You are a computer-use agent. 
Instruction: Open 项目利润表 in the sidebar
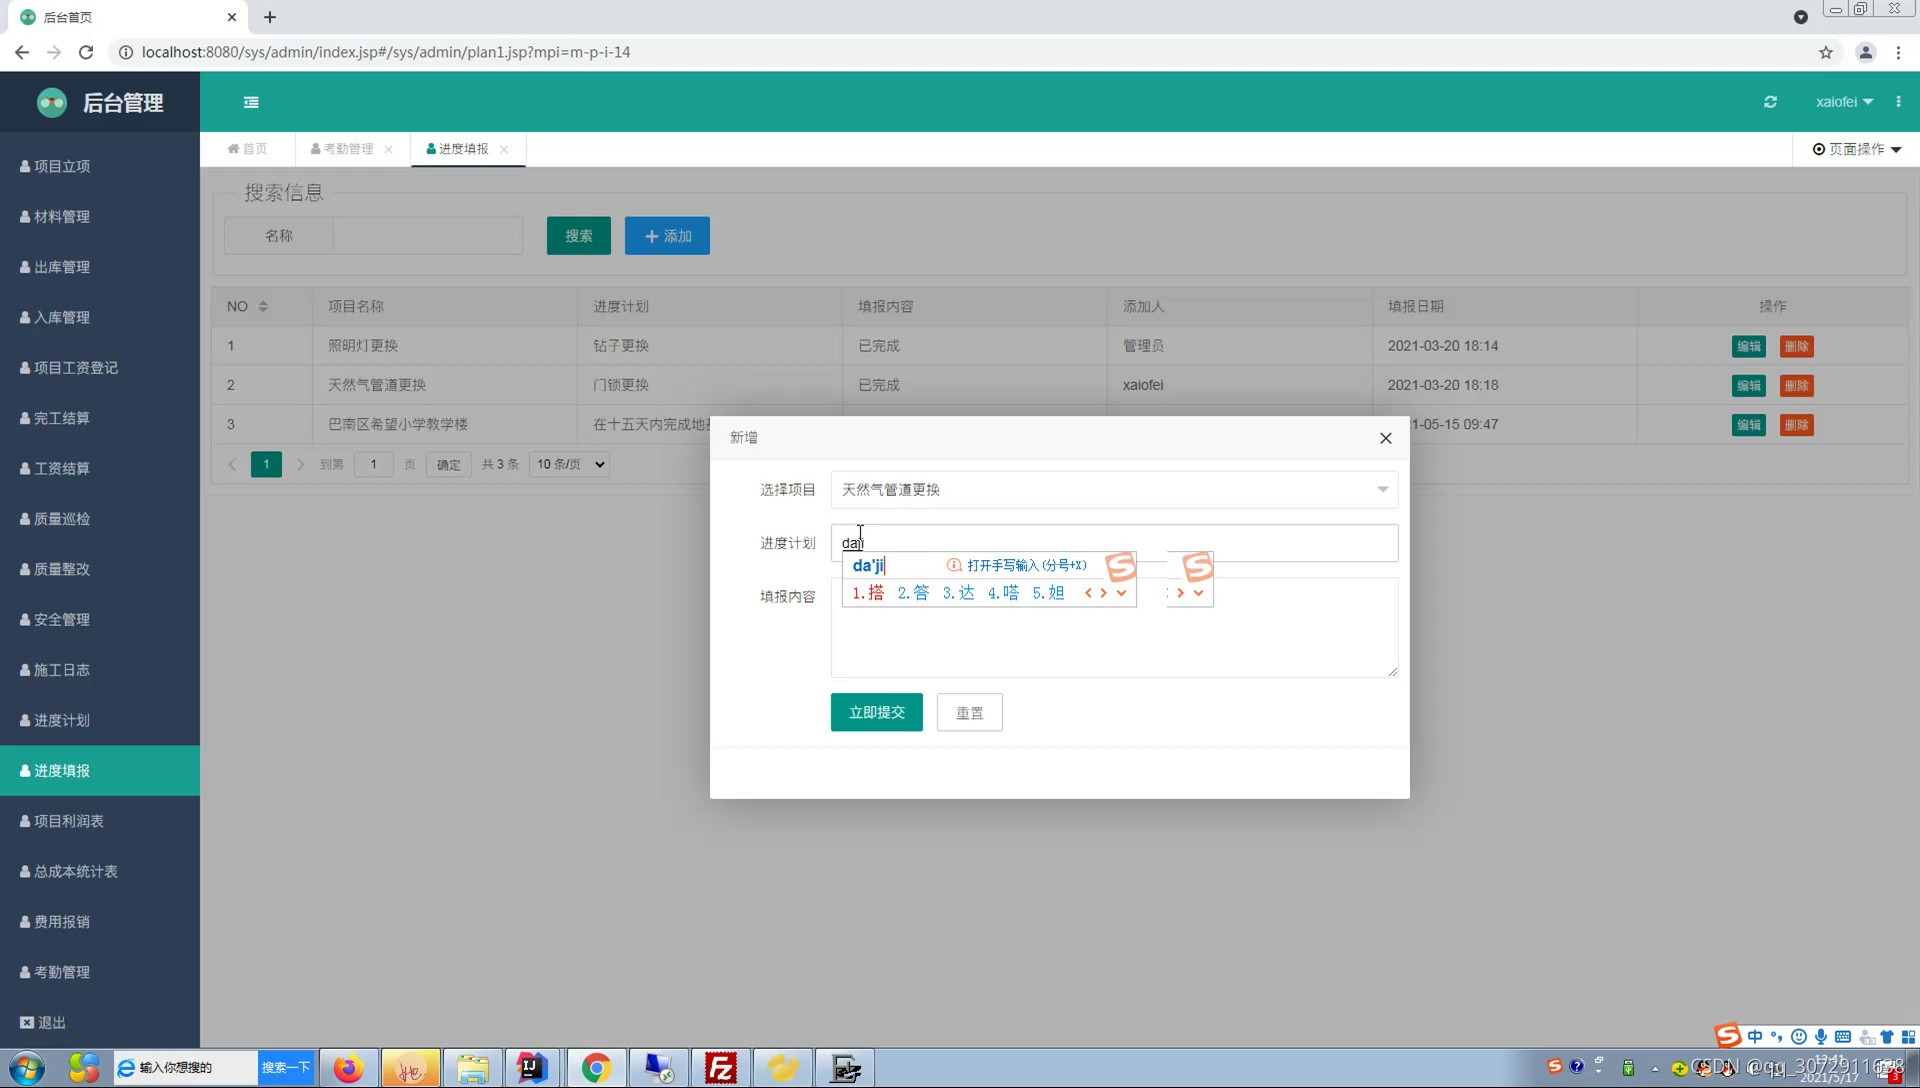click(x=100, y=821)
